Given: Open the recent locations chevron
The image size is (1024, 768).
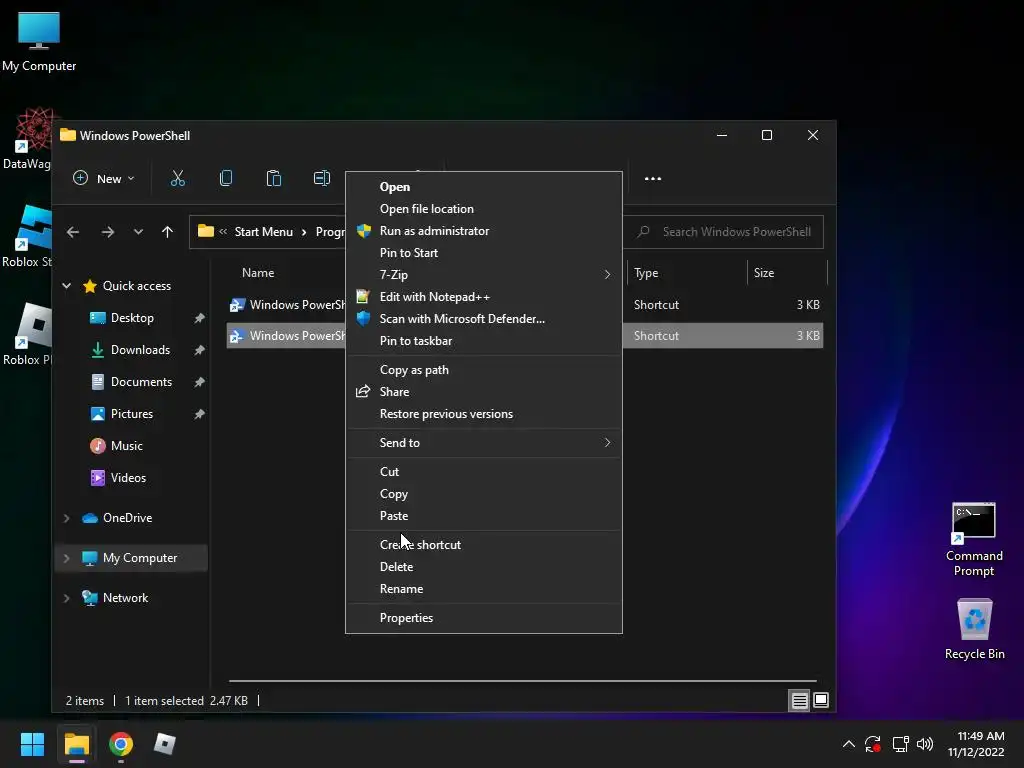Looking at the screenshot, I should point(138,232).
